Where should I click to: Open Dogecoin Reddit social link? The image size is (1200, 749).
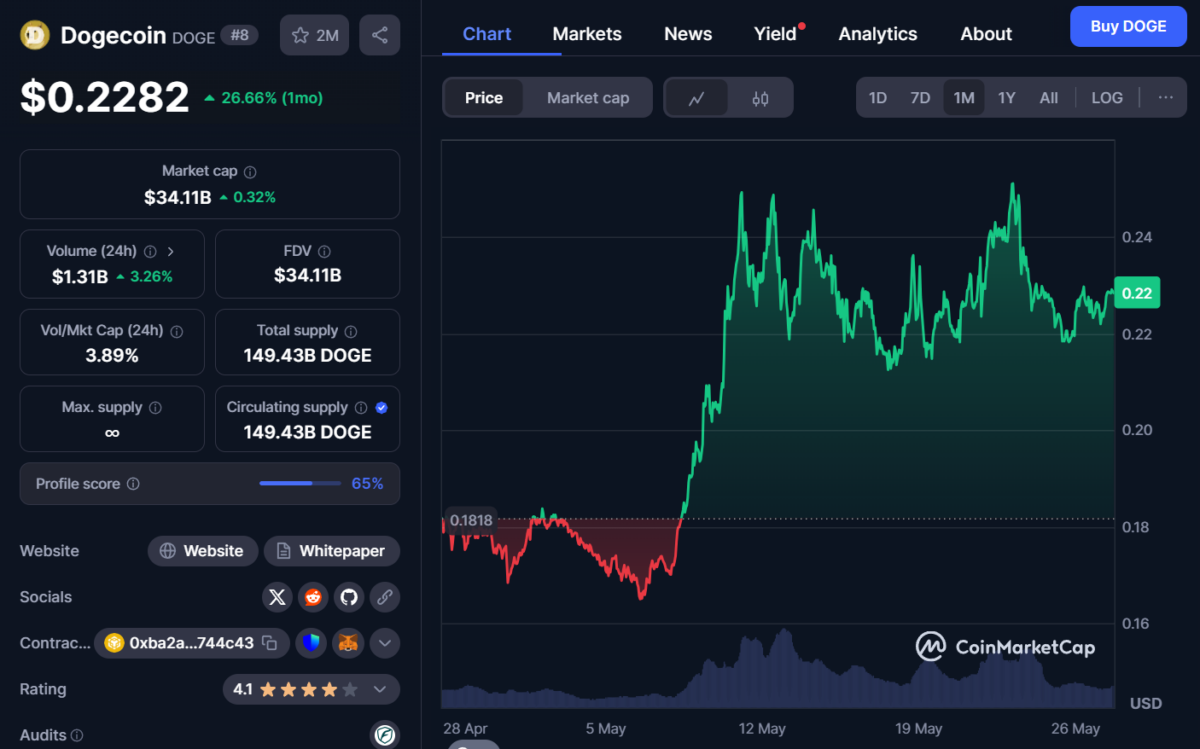click(313, 597)
